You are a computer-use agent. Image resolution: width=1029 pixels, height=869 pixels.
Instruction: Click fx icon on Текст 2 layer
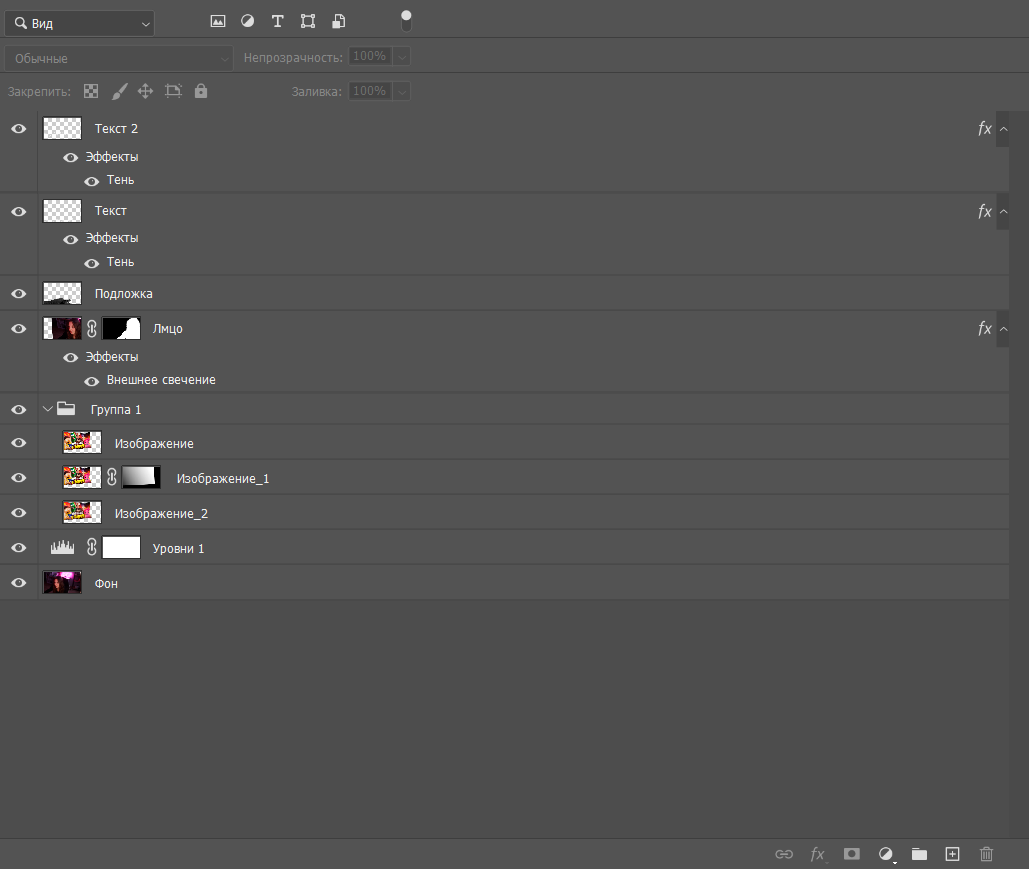click(984, 129)
